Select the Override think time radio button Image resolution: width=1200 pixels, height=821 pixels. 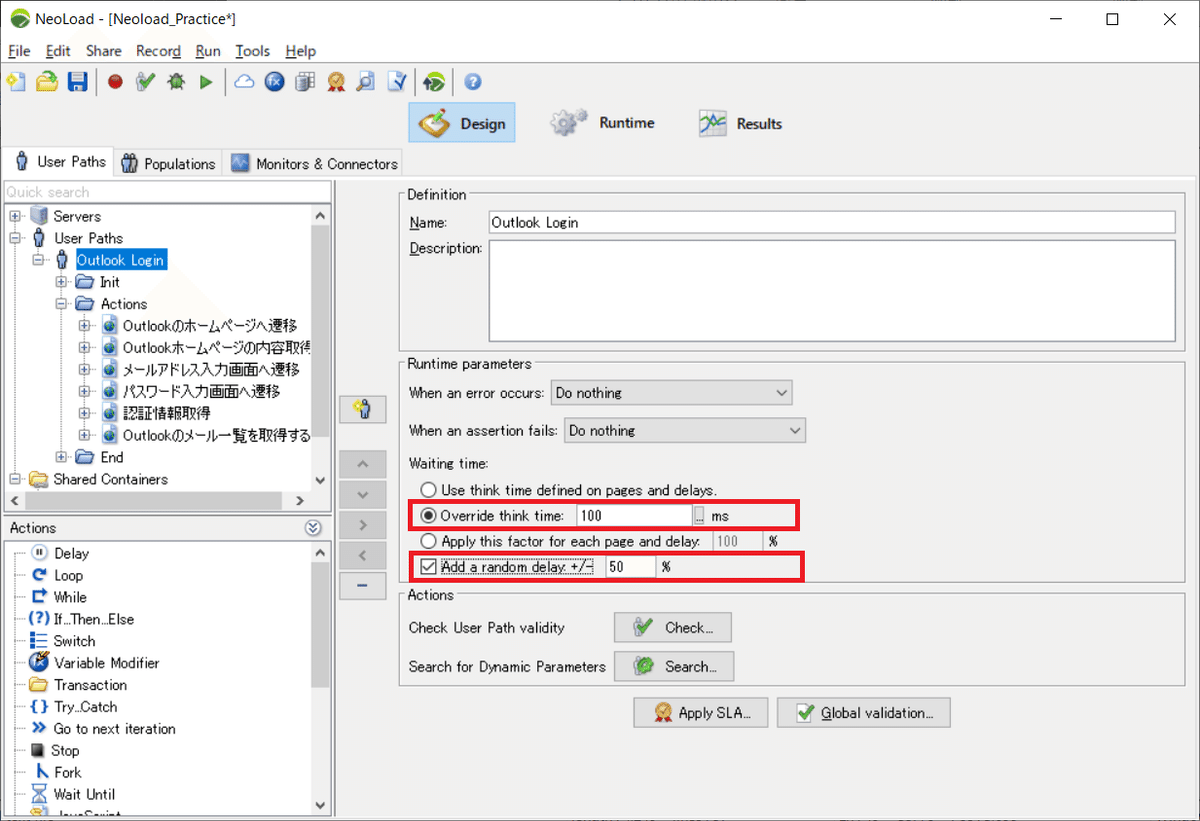(x=428, y=515)
